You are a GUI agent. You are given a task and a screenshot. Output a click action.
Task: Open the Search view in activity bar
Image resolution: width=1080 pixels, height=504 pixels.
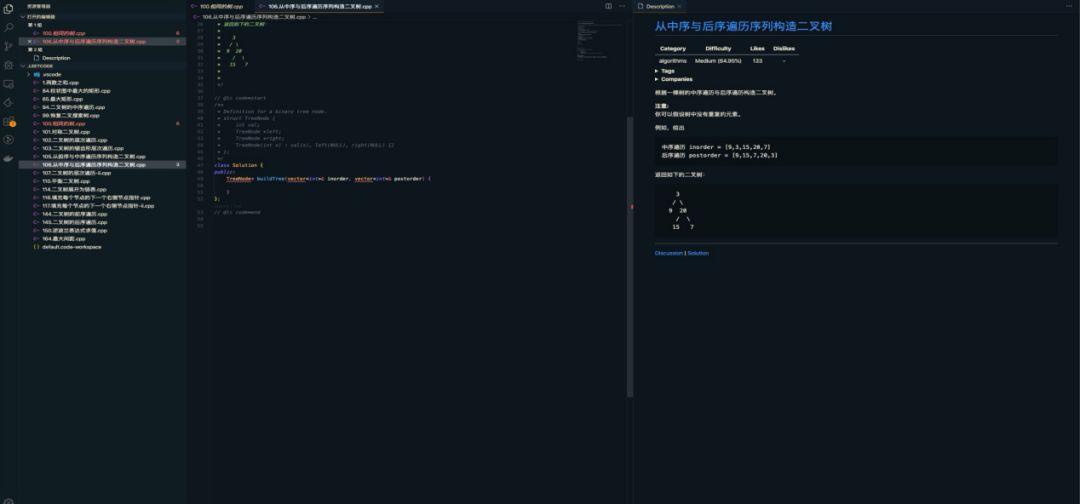(x=8, y=28)
